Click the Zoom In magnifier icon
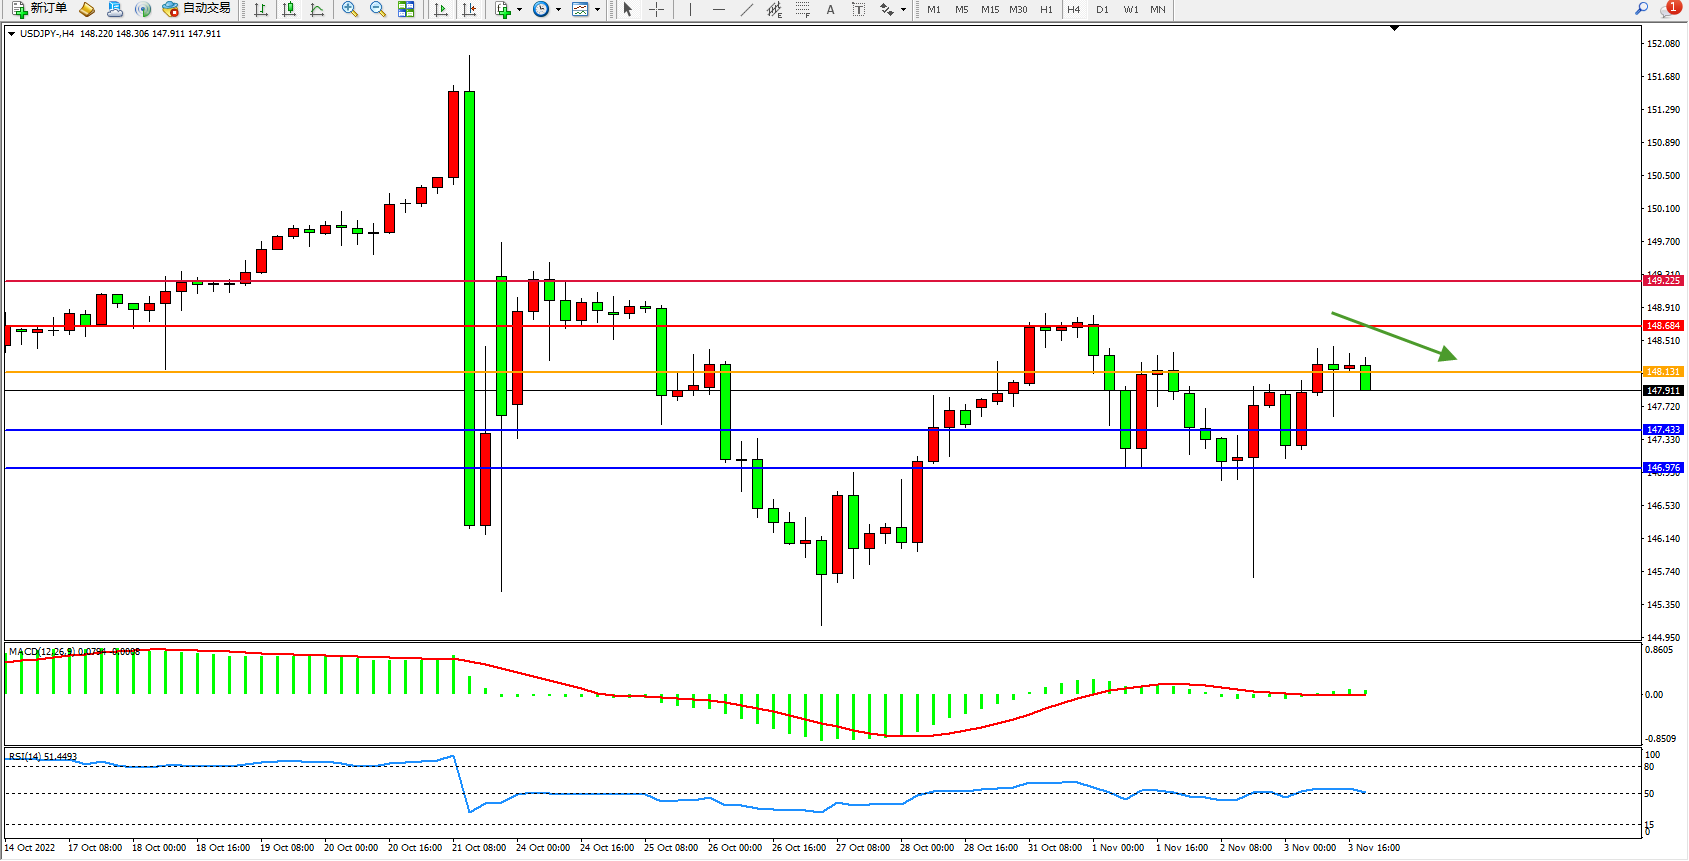Viewport: 1689px width, 861px height. [x=349, y=9]
